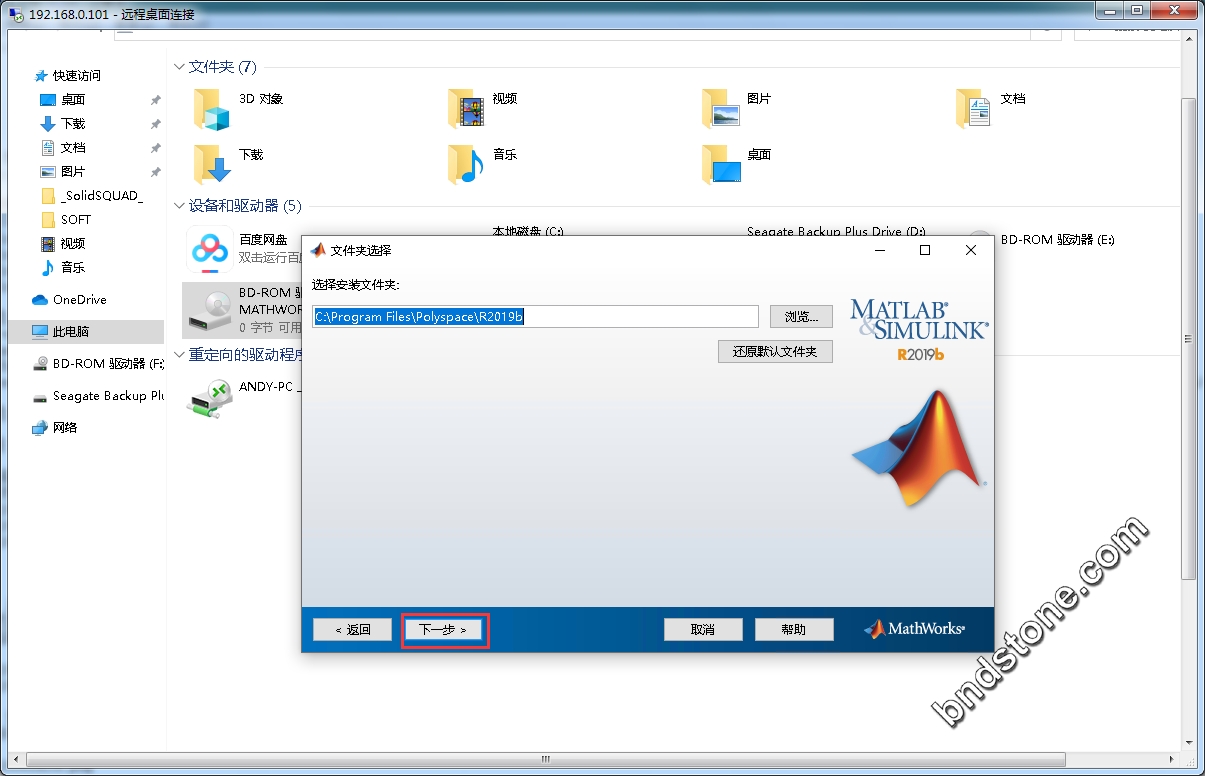1205x776 pixels.
Task: Open installer 帮助 (Help) button
Action: click(793, 630)
